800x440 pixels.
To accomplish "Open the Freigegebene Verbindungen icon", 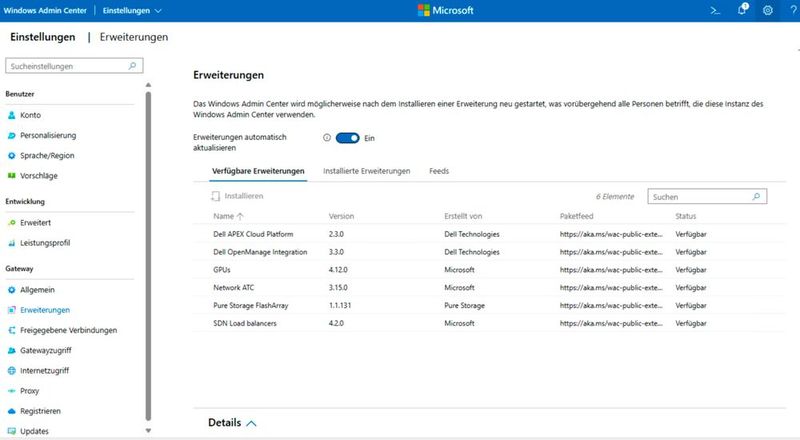I will tap(12, 330).
